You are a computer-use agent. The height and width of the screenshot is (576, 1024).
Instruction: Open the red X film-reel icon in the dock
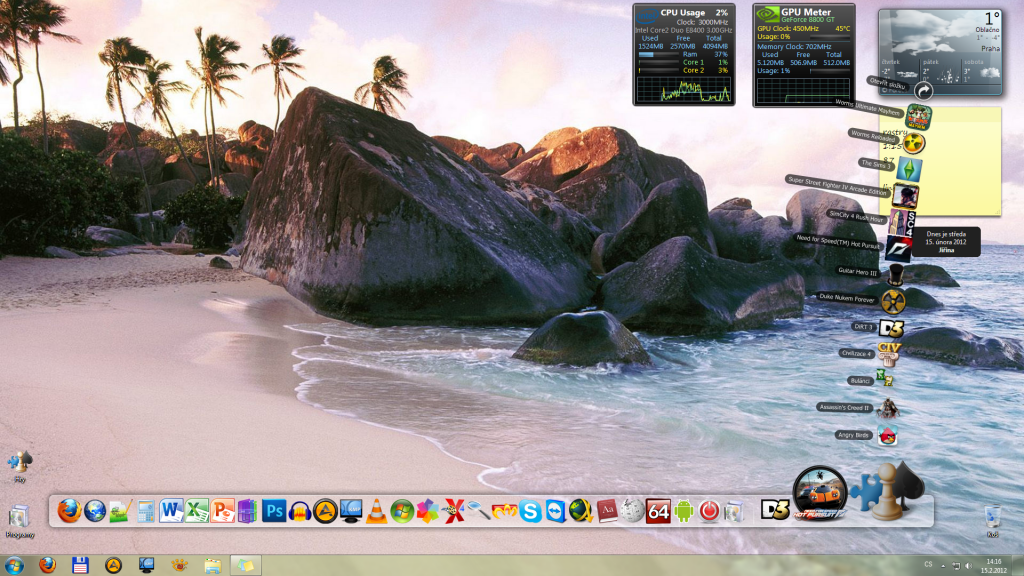(453, 511)
